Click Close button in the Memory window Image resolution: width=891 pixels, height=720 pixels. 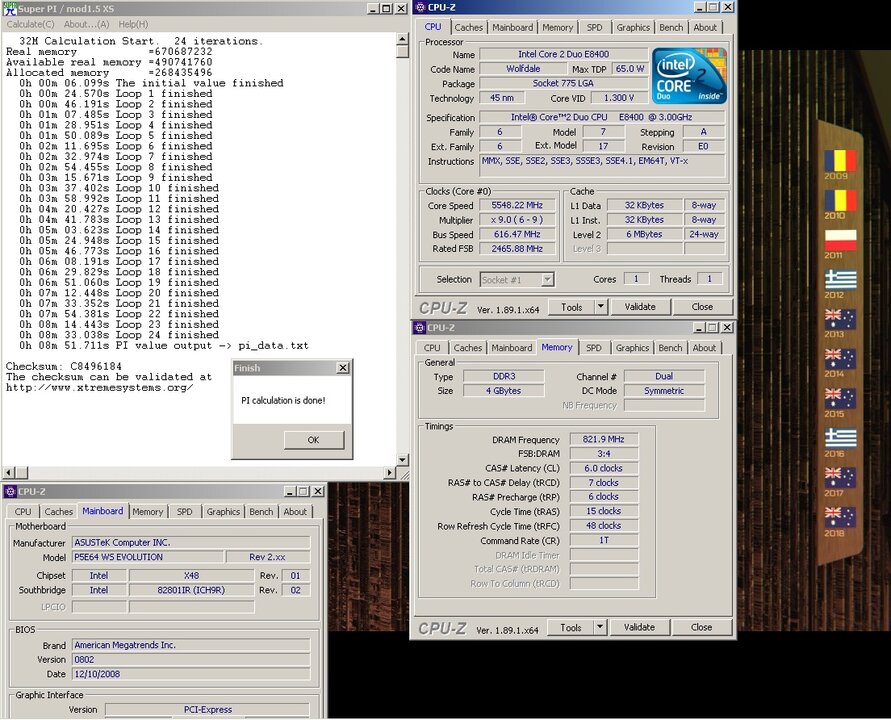click(x=701, y=627)
